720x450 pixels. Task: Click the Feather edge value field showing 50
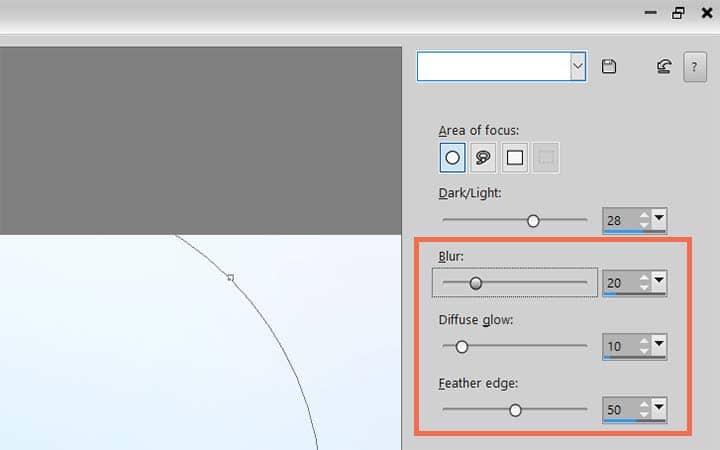click(x=620, y=409)
